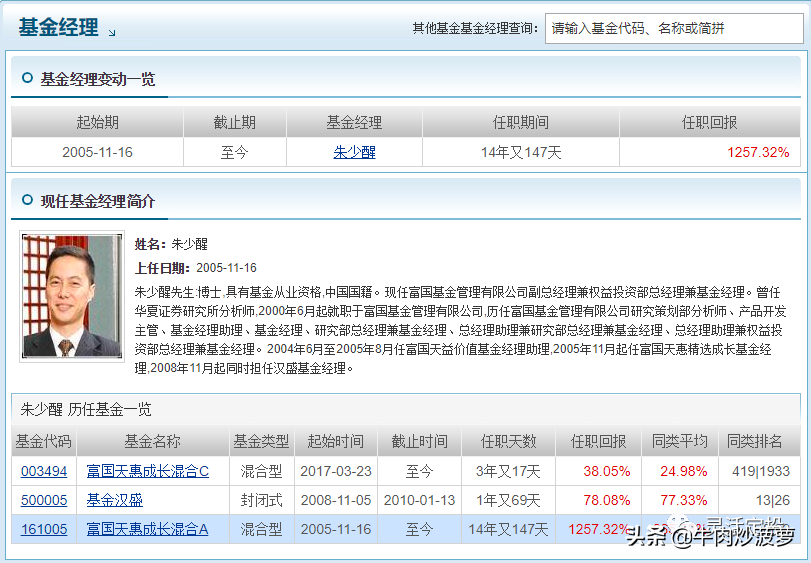Click the 截止时间 column header

pyautogui.click(x=419, y=442)
